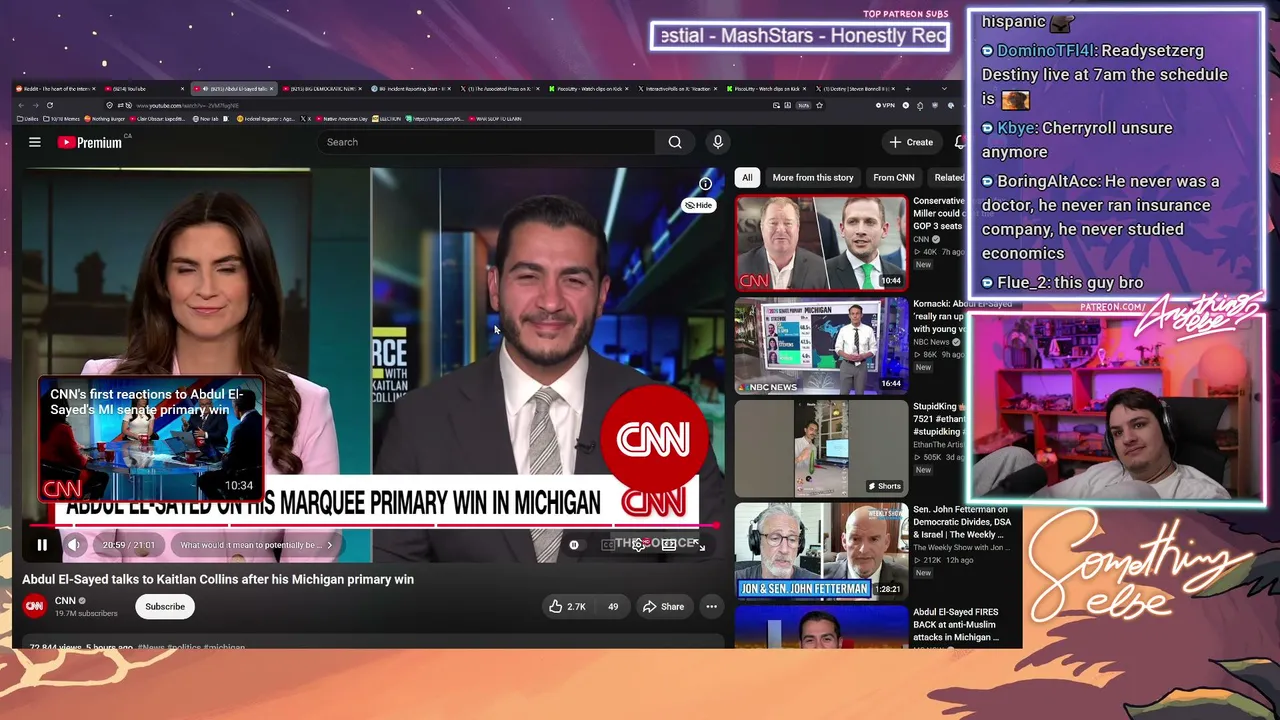Like the video with 2.7K thumbs-up

click(x=566, y=606)
